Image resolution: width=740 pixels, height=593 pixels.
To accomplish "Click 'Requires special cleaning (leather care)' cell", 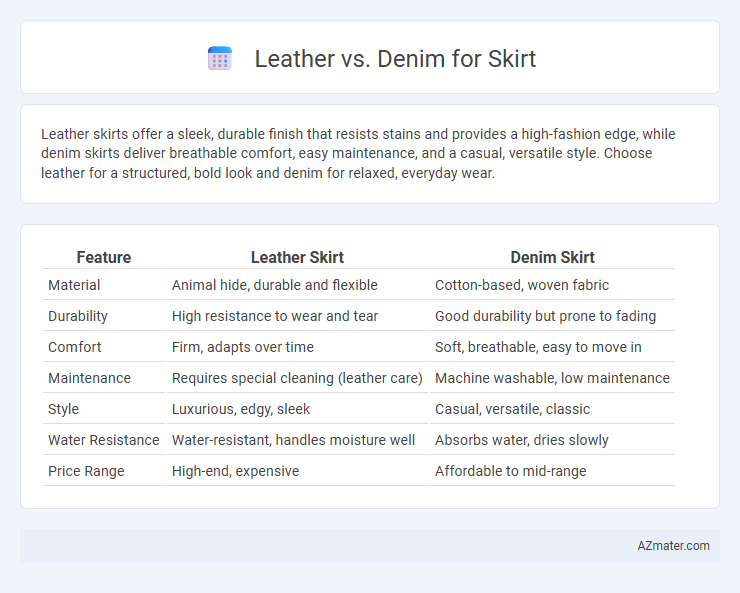I will (297, 378).
